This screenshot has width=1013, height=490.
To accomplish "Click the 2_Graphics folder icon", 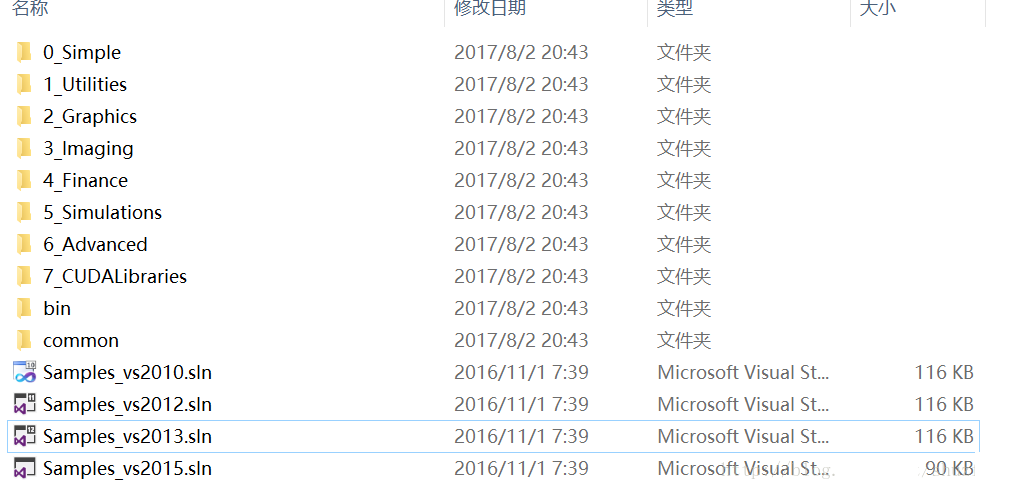I will [x=25, y=117].
